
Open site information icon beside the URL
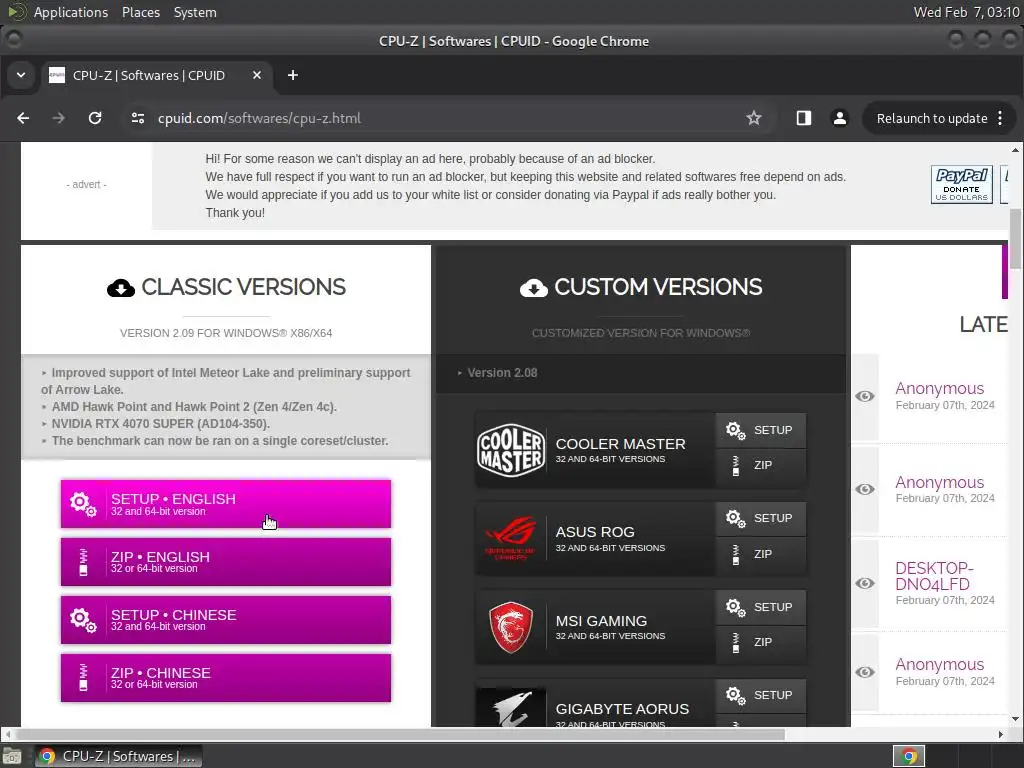coord(138,118)
